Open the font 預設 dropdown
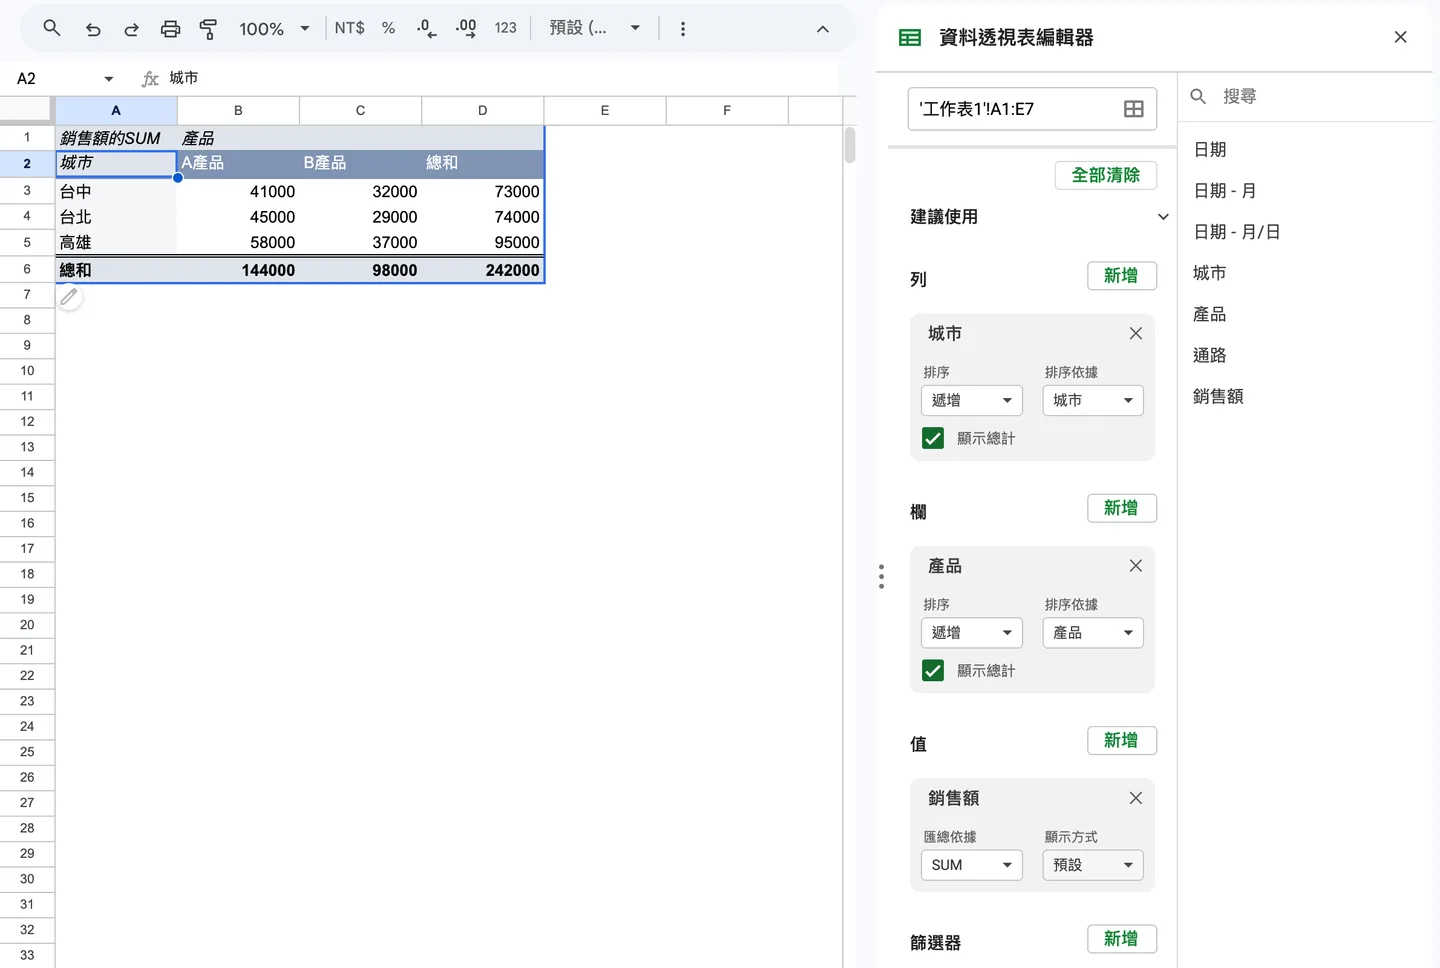 pyautogui.click(x=594, y=28)
